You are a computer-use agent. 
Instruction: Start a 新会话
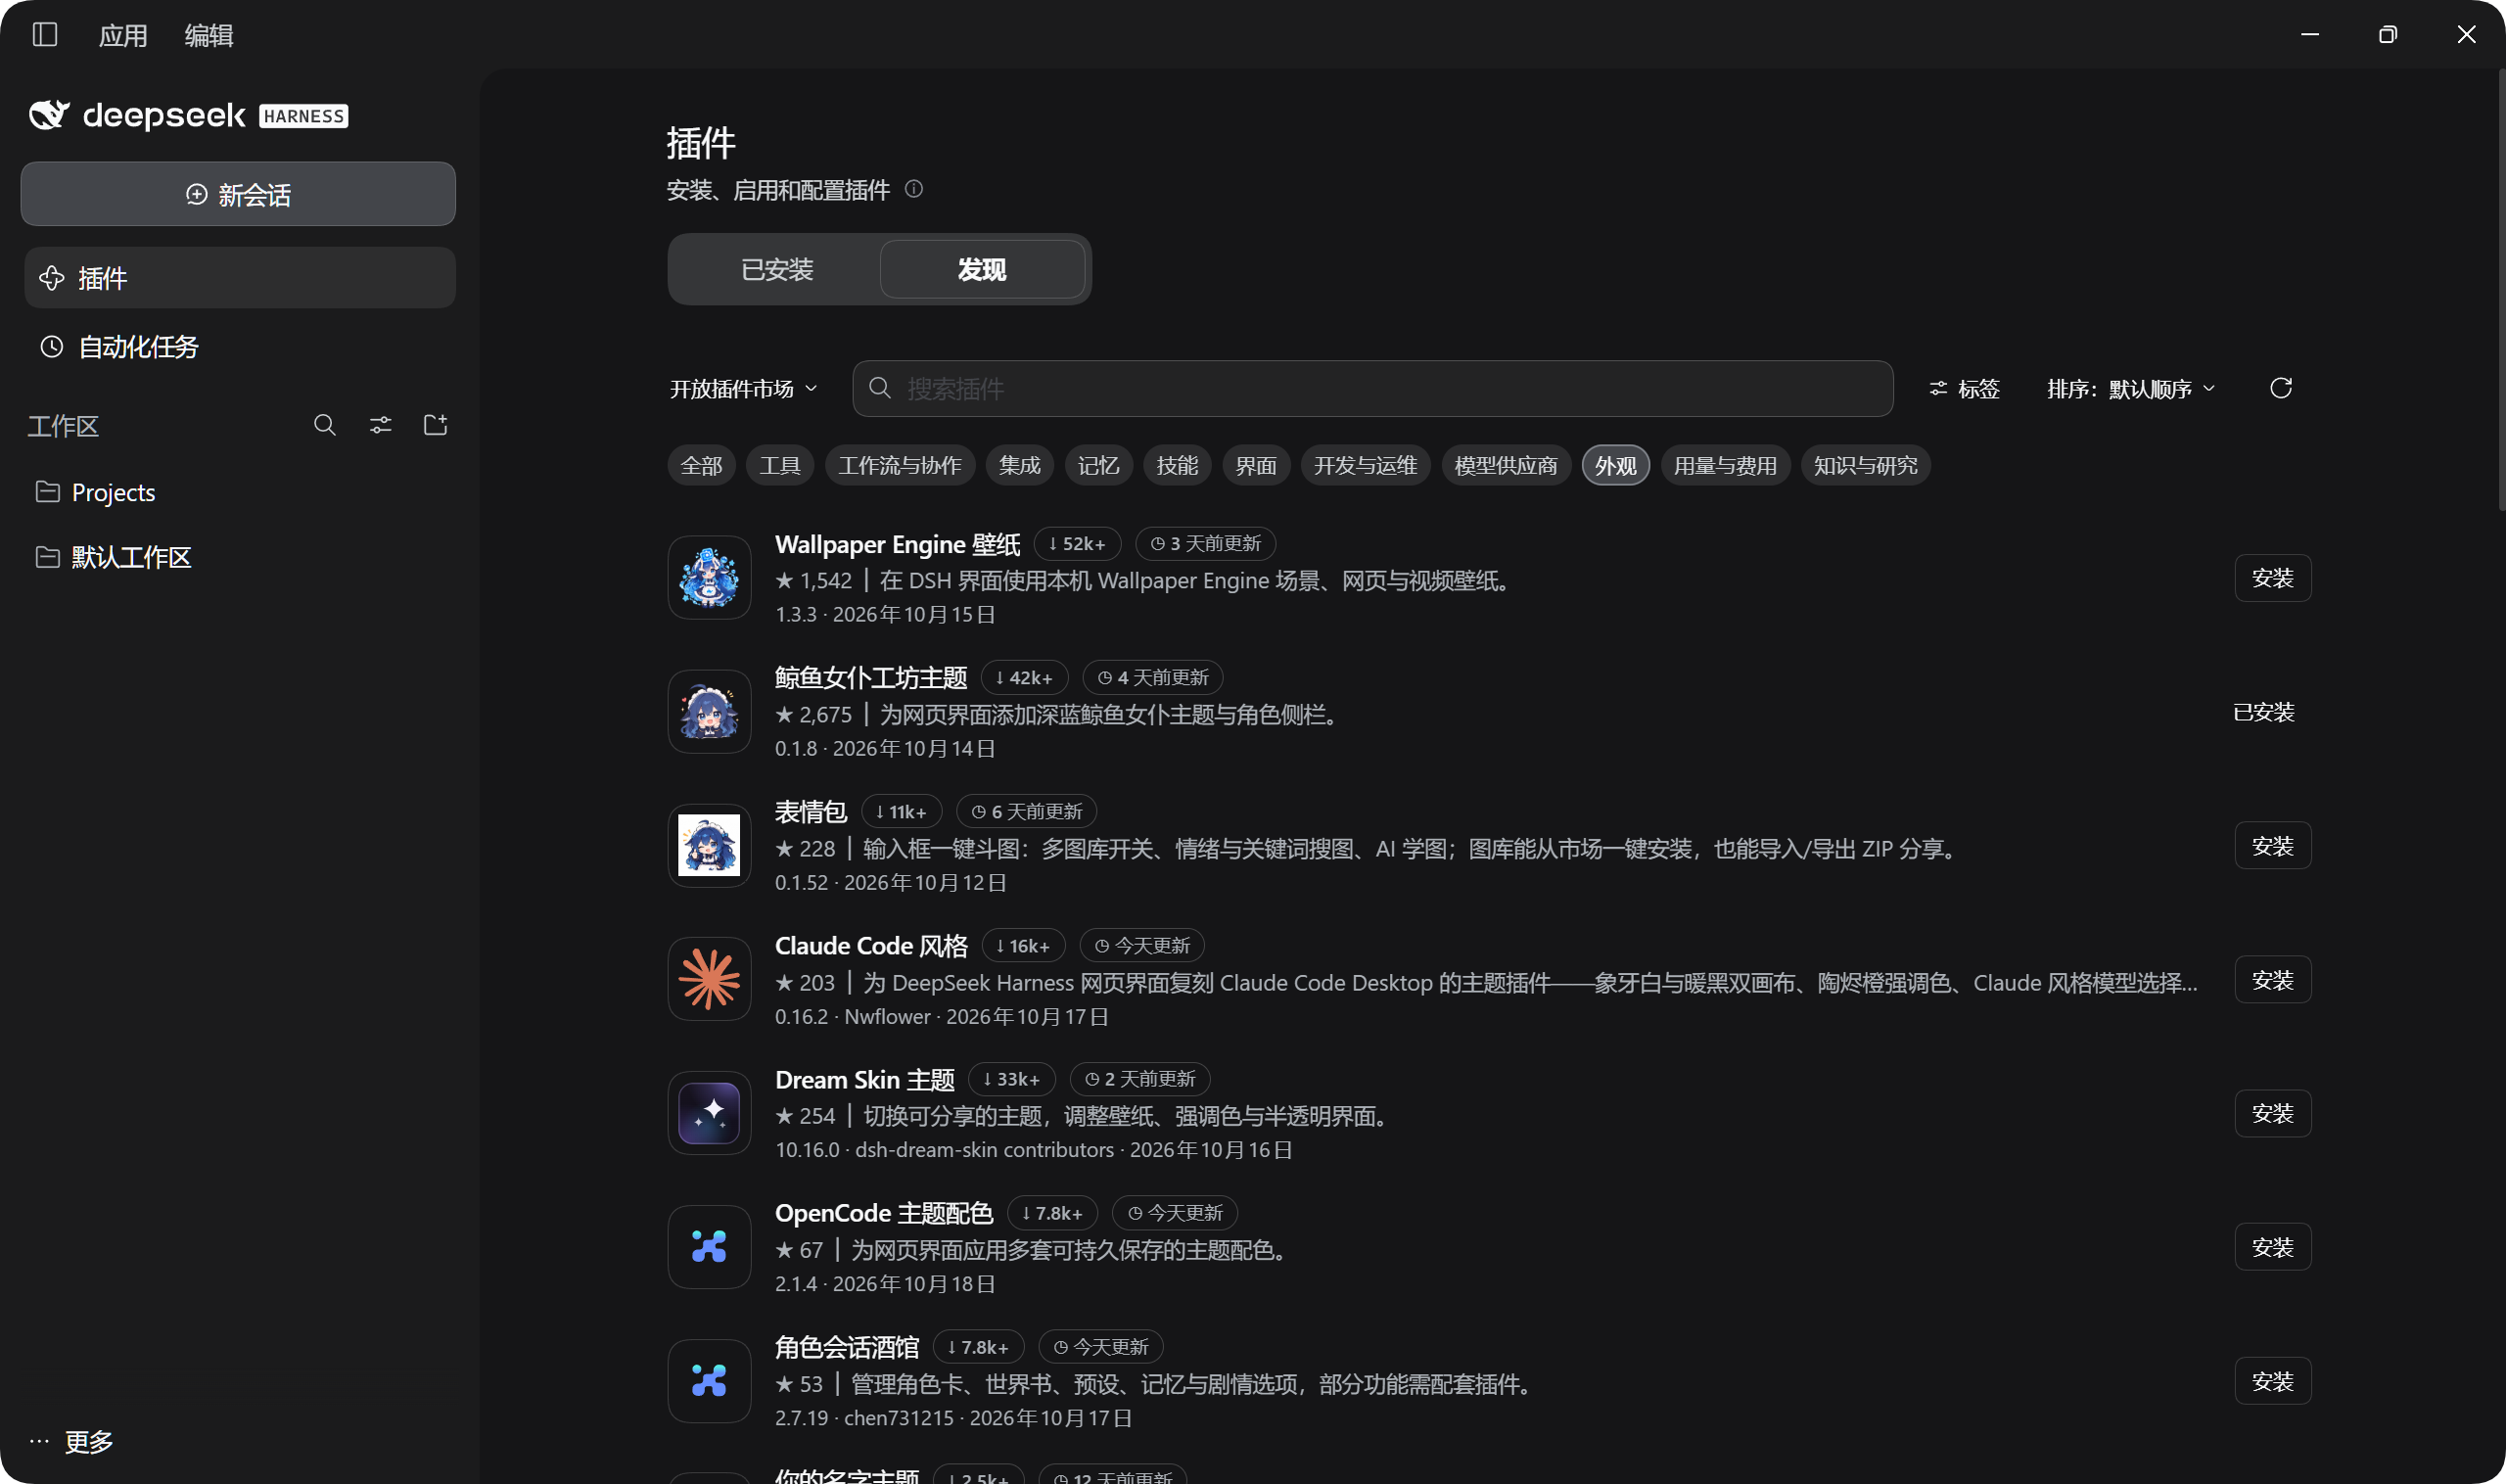coord(238,194)
